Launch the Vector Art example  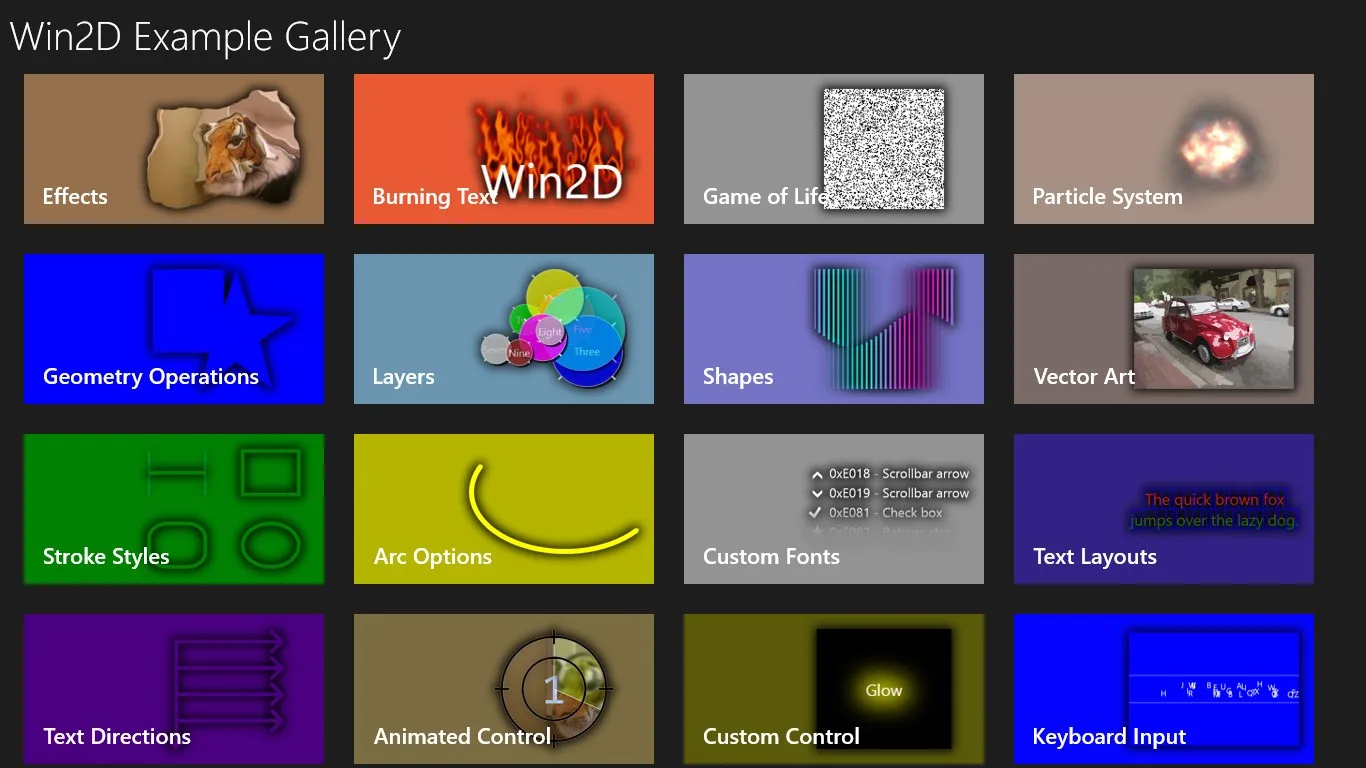[1164, 329]
